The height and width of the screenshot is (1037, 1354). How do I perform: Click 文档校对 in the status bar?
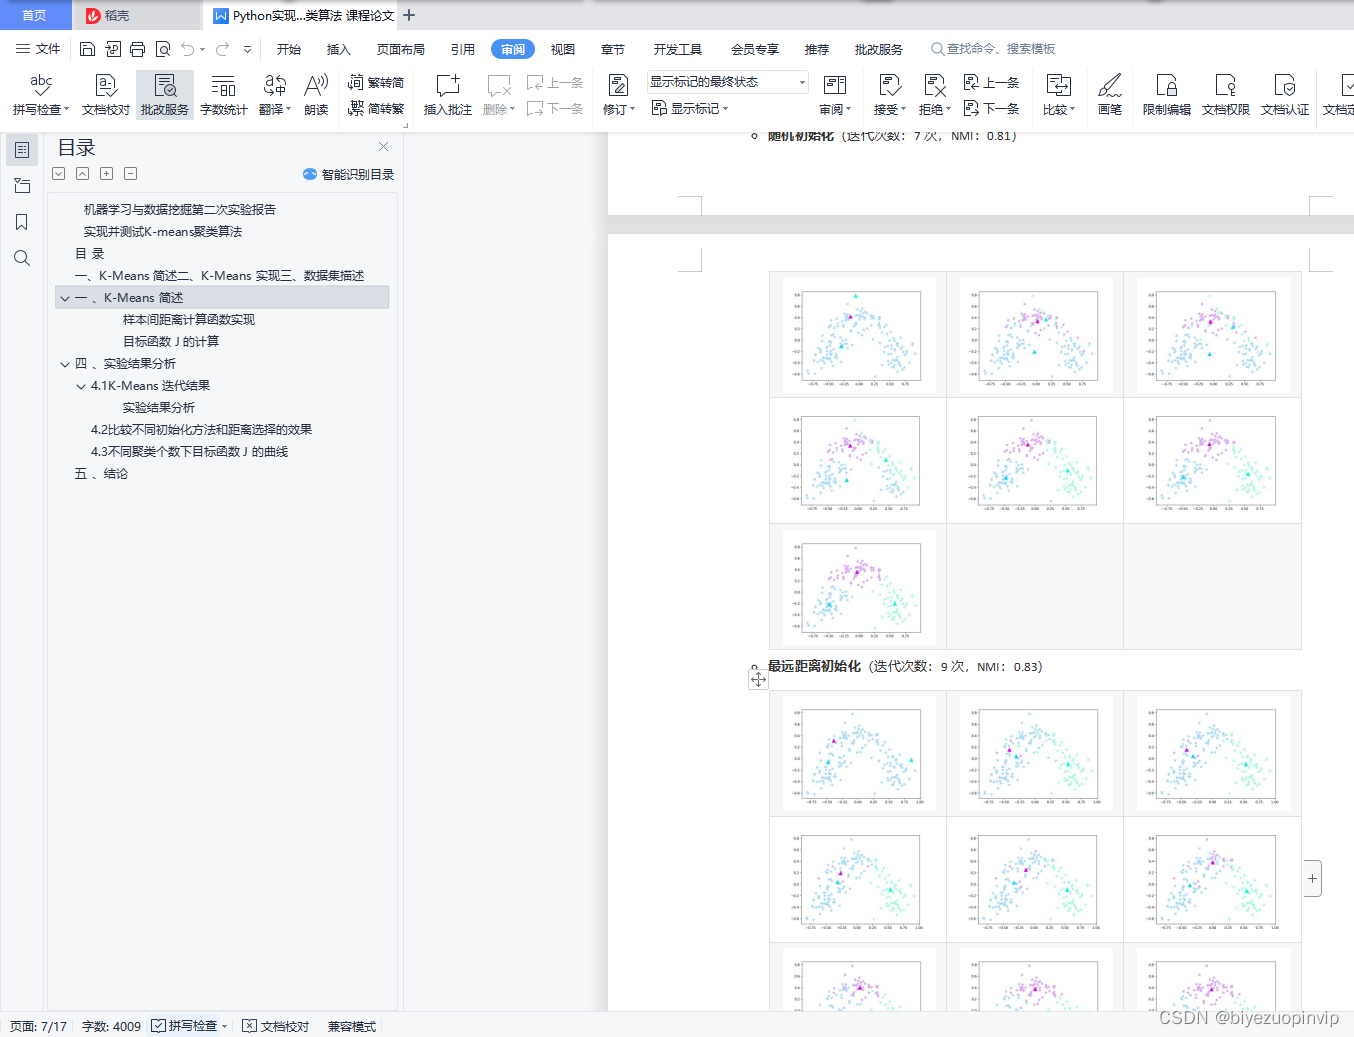tap(276, 1026)
